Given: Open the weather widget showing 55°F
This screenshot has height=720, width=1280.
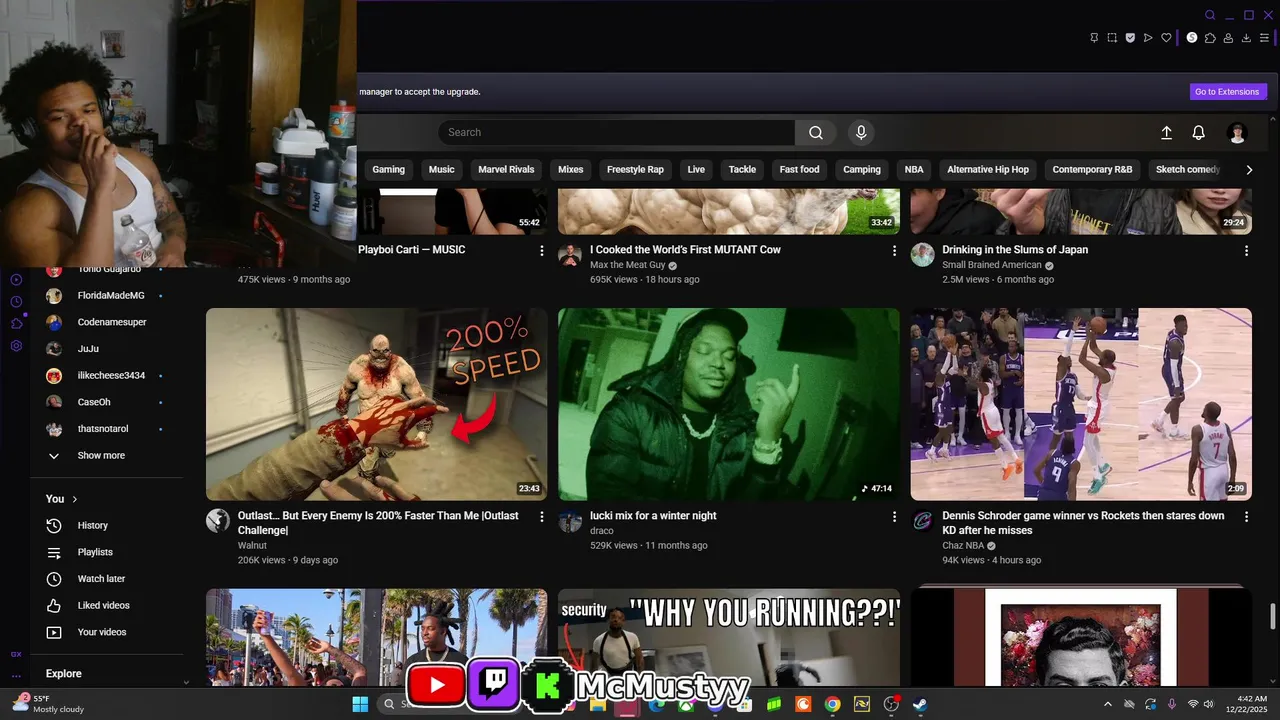Looking at the screenshot, I should [48, 704].
